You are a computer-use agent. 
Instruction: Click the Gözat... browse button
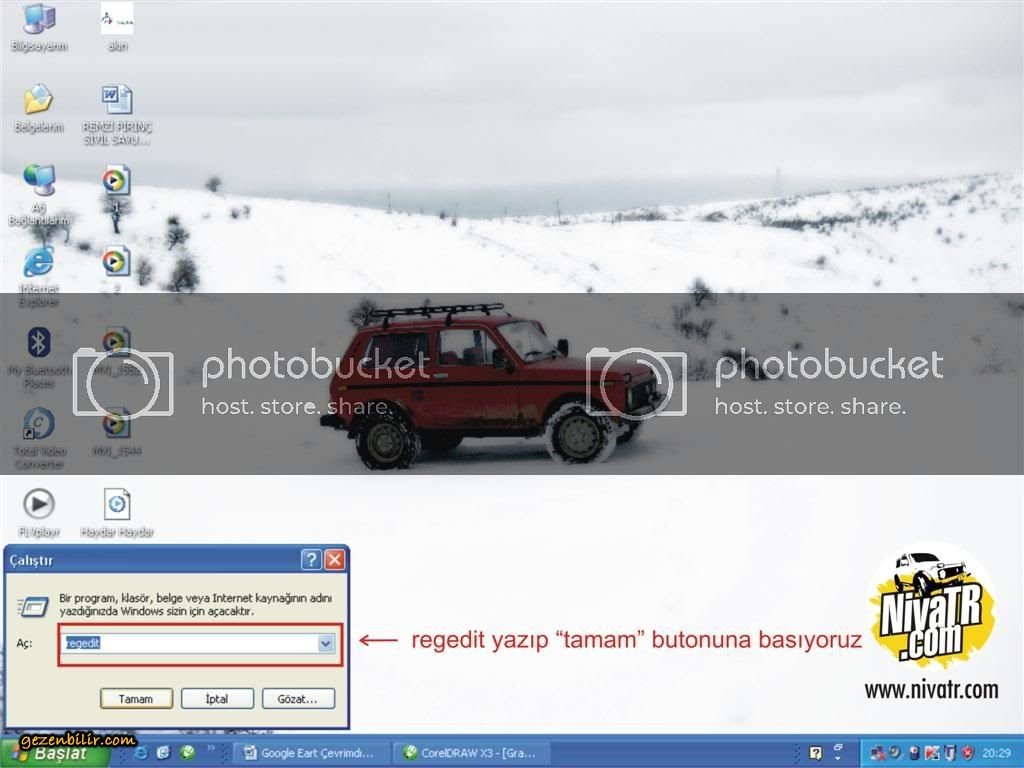[x=298, y=699]
